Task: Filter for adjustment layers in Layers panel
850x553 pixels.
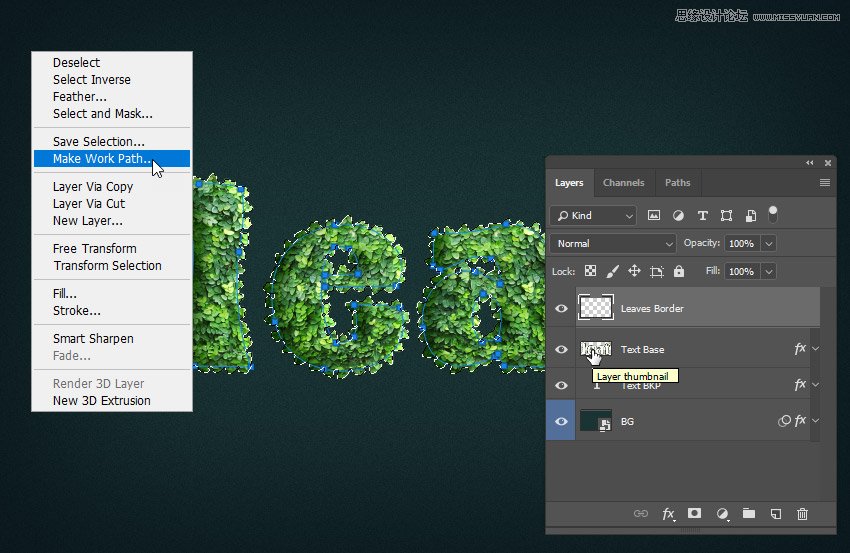Action: 678,215
